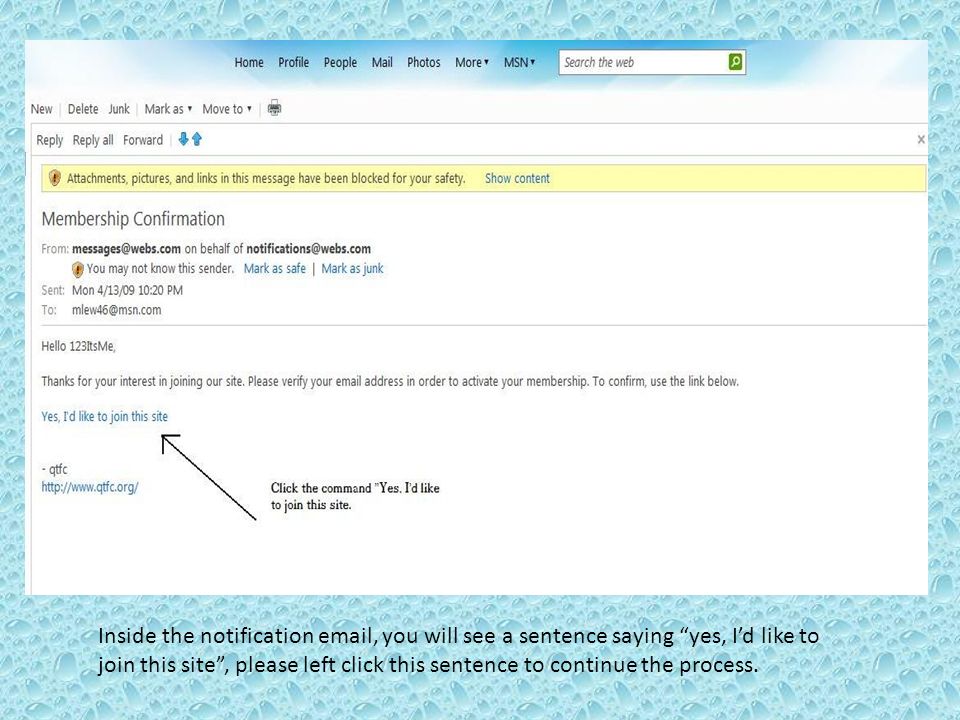Image resolution: width=960 pixels, height=720 pixels.
Task: Open the Photos menu item
Action: [x=424, y=62]
